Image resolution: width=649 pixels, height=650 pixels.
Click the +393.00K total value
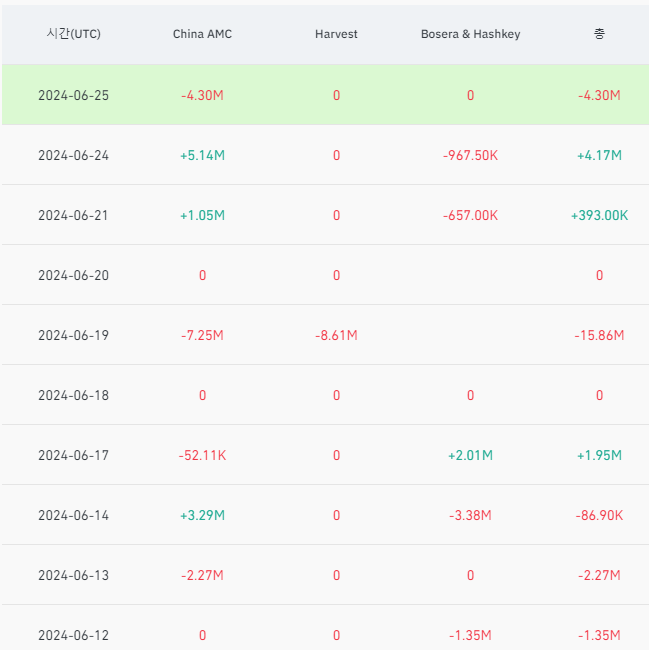(599, 216)
